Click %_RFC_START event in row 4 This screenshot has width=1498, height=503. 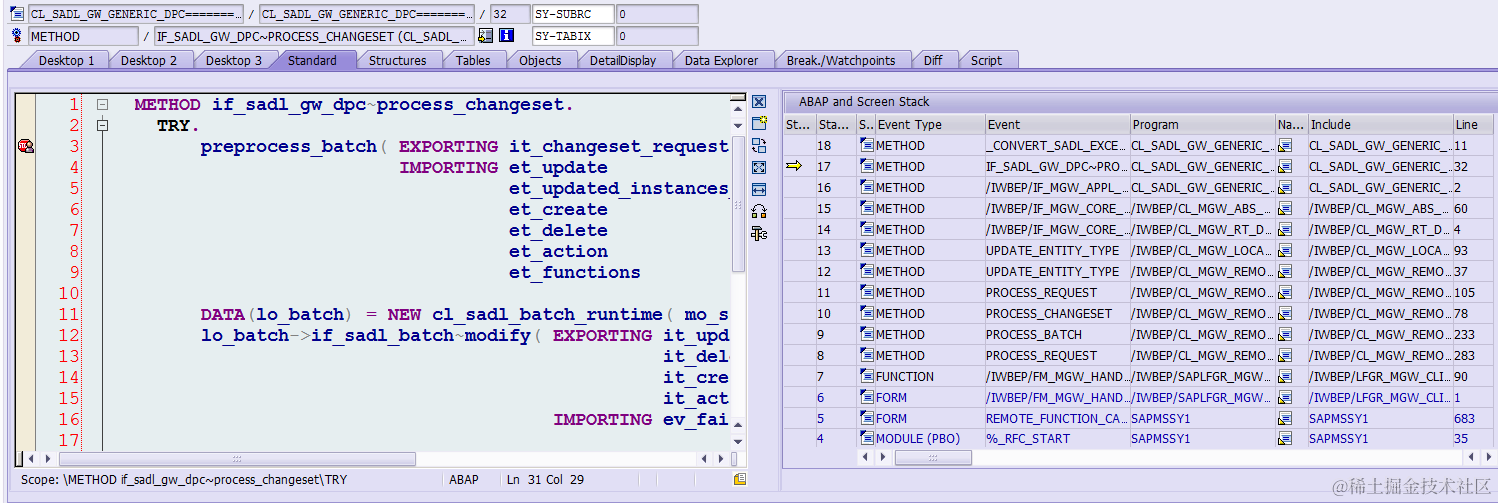tap(1057, 439)
